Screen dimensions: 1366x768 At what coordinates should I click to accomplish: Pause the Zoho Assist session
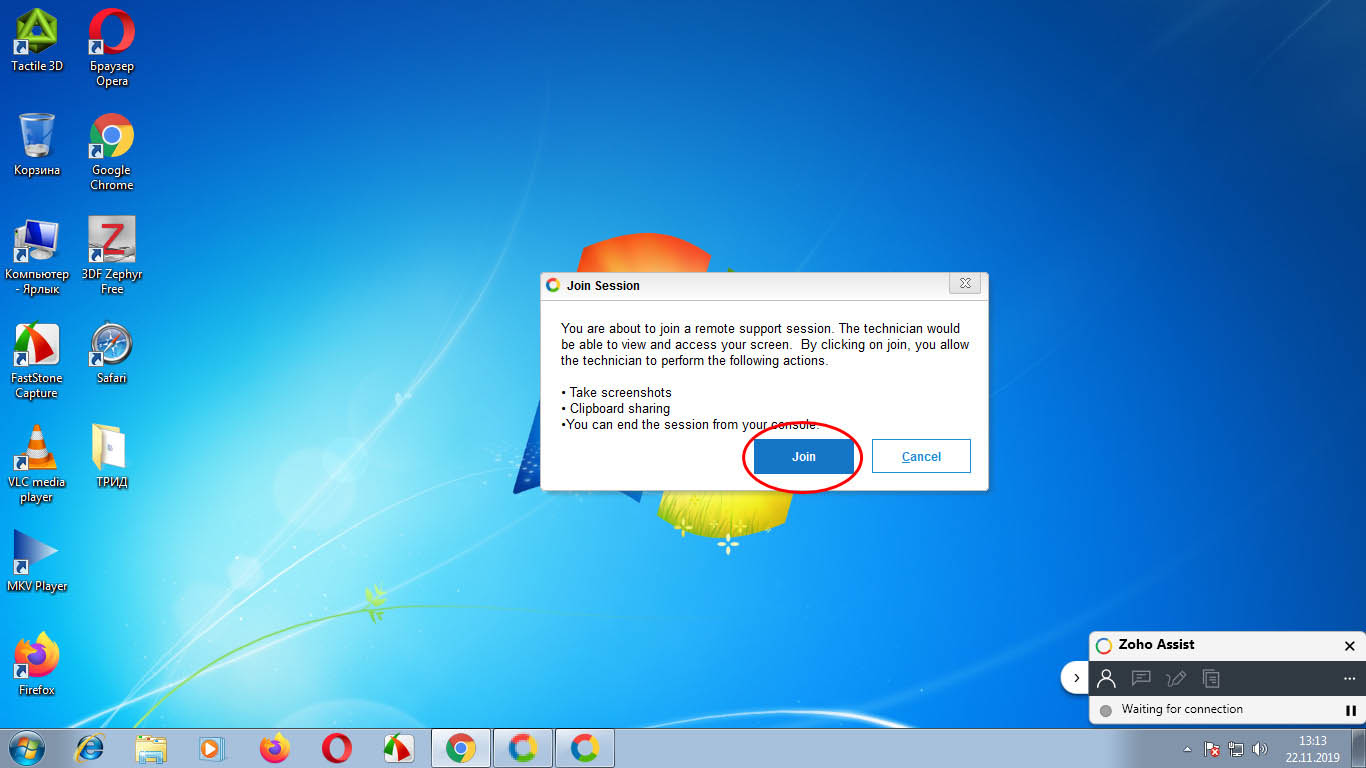click(1350, 710)
